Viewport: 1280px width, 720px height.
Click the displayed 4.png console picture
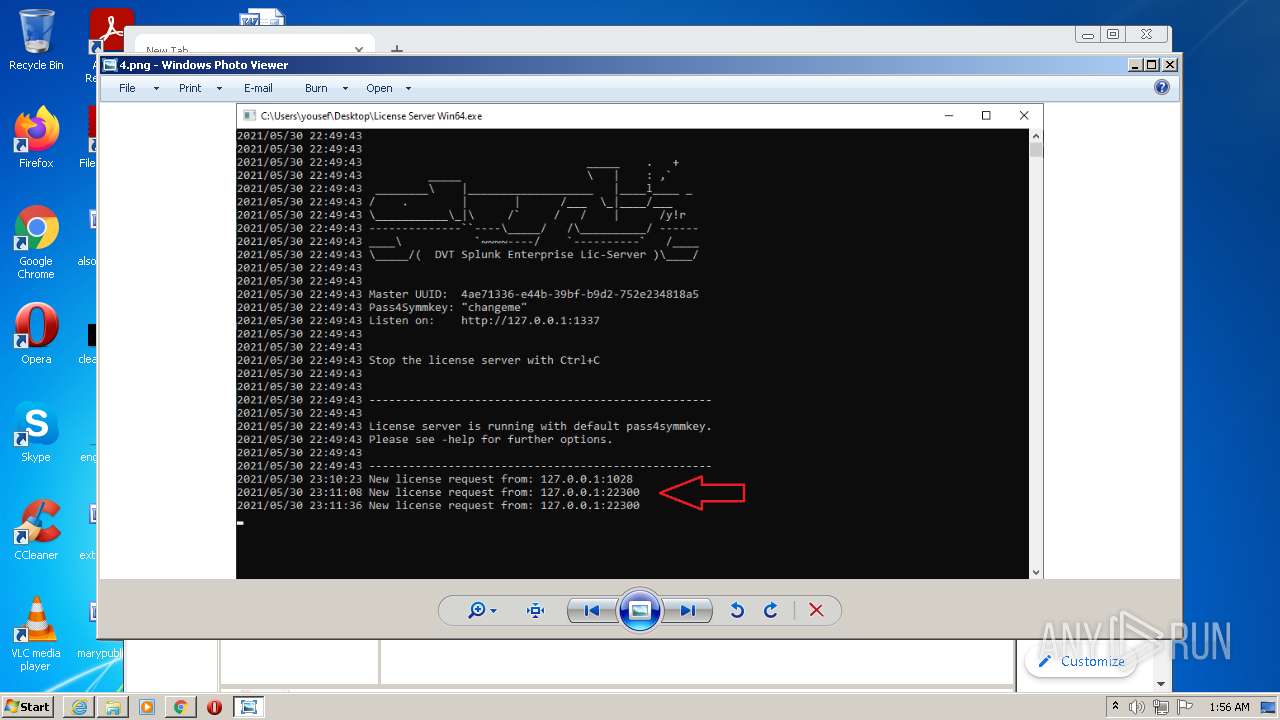[x=639, y=341]
